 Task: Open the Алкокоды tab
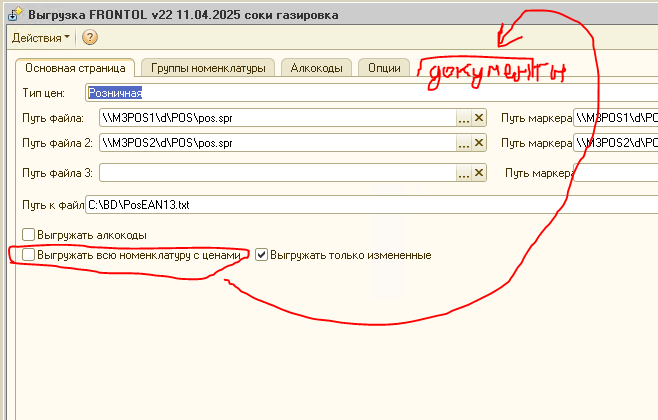(316, 68)
